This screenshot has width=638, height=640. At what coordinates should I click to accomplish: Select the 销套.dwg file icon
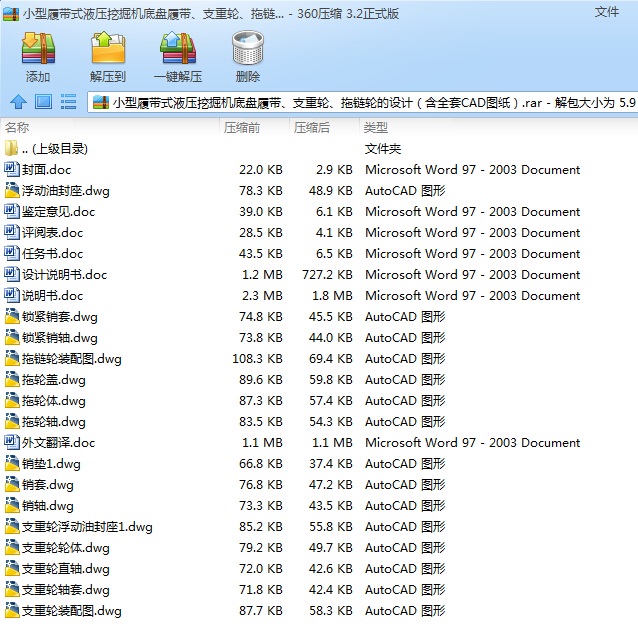(x=12, y=484)
